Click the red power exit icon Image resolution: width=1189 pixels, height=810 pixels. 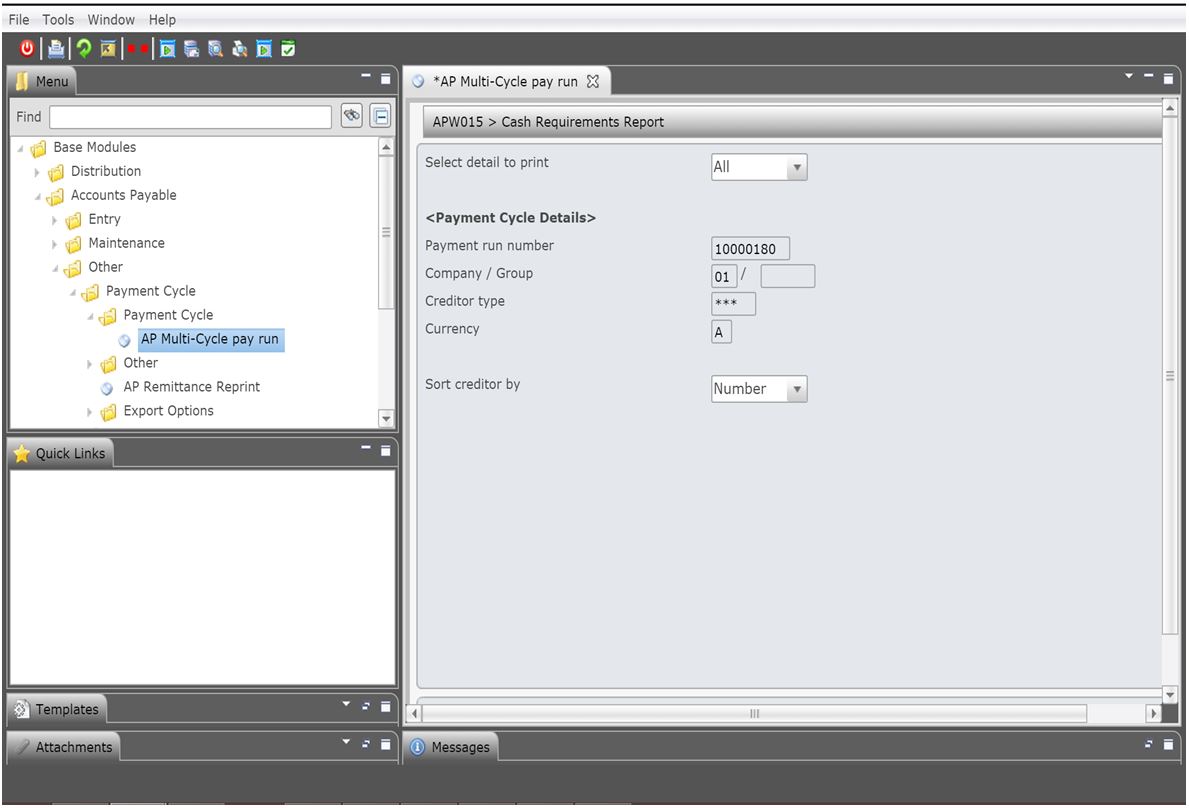27,49
